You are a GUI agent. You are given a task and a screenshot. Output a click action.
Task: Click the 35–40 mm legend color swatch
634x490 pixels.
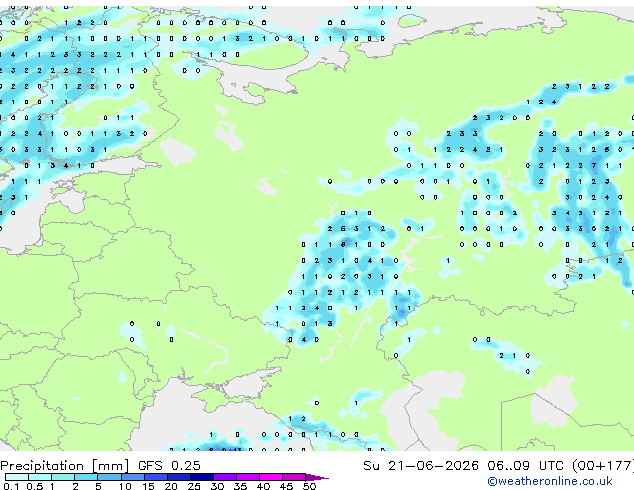[x=248, y=477]
